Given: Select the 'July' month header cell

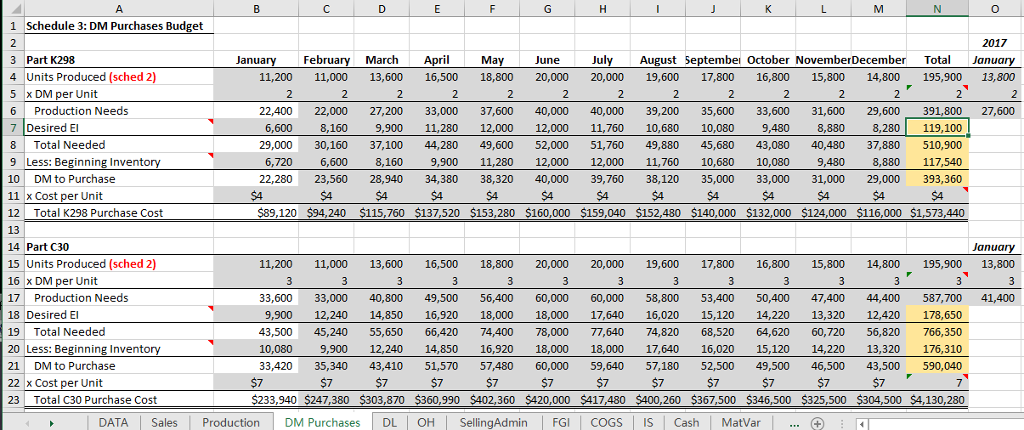Looking at the screenshot, I should coord(603,59).
